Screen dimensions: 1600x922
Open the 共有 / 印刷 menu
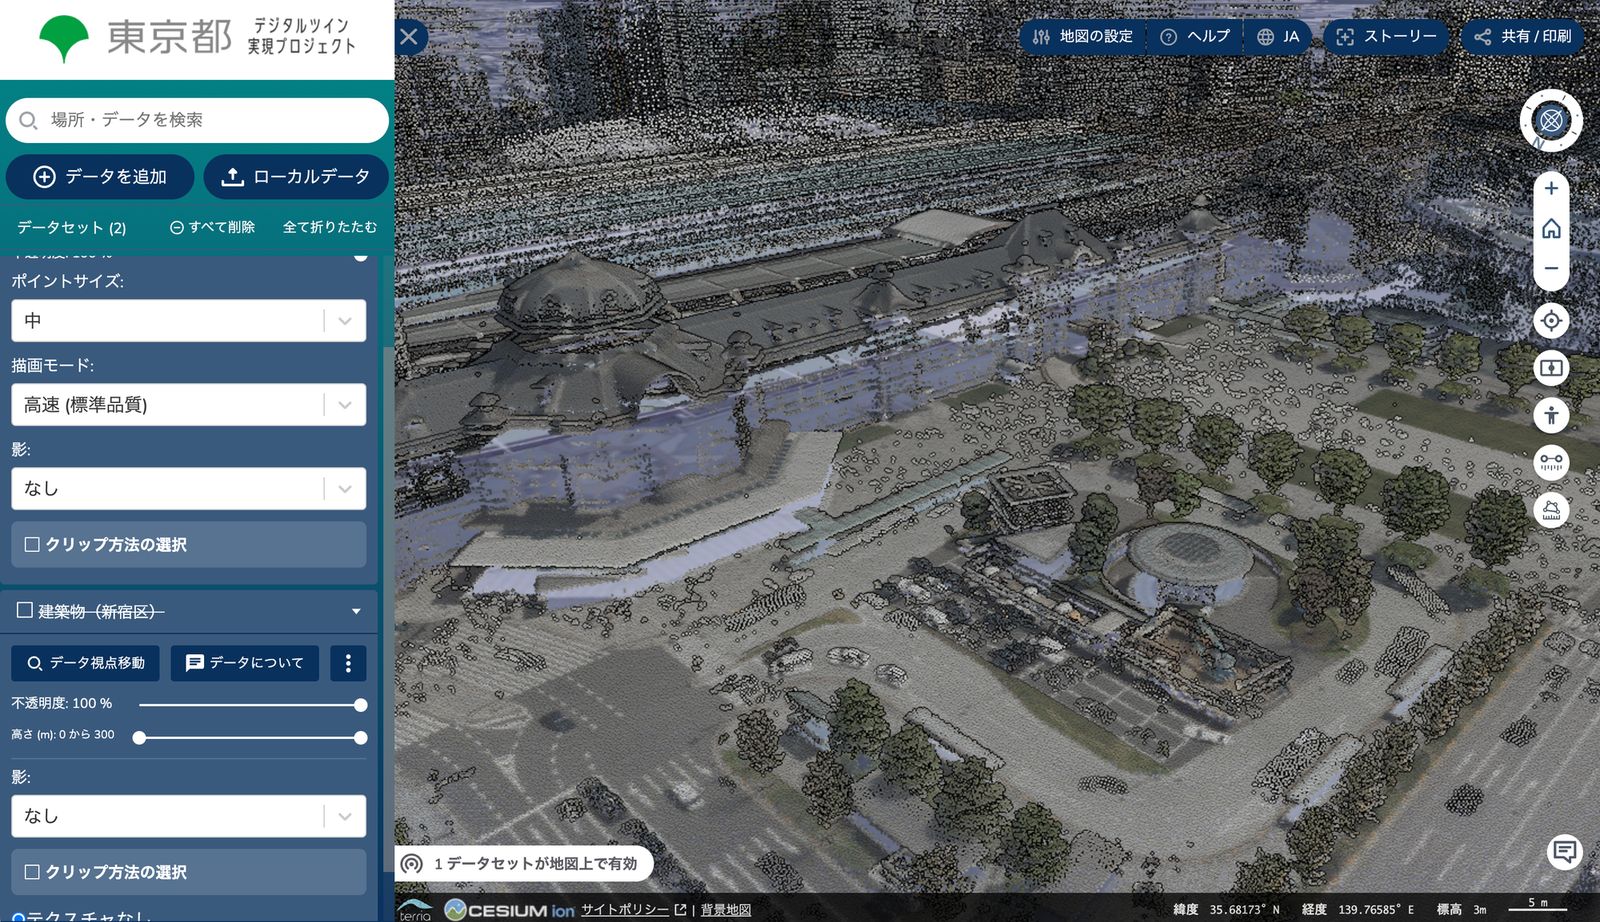coord(1522,37)
